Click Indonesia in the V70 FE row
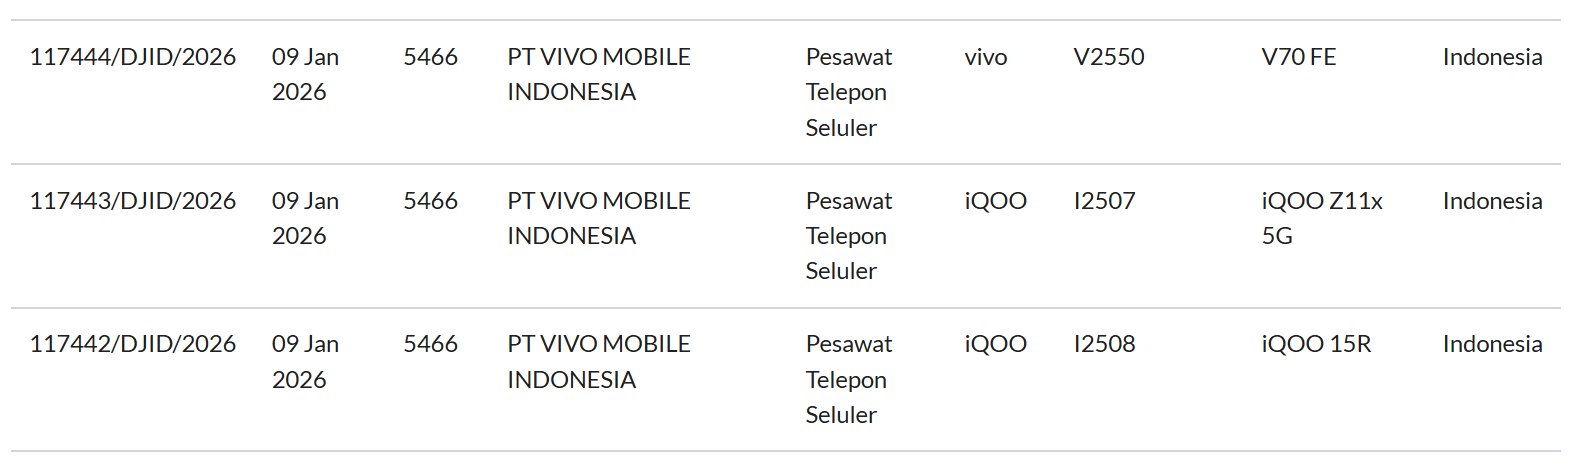Image resolution: width=1574 pixels, height=468 pixels. pos(1492,57)
